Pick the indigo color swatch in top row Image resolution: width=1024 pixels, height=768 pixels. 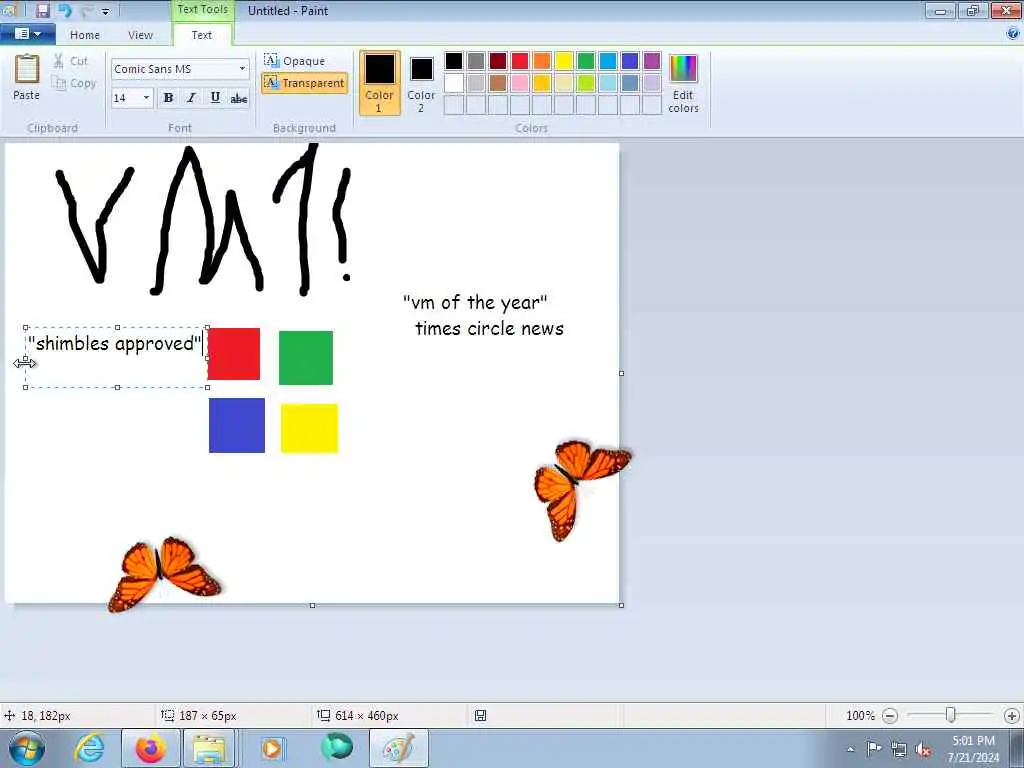pos(630,61)
